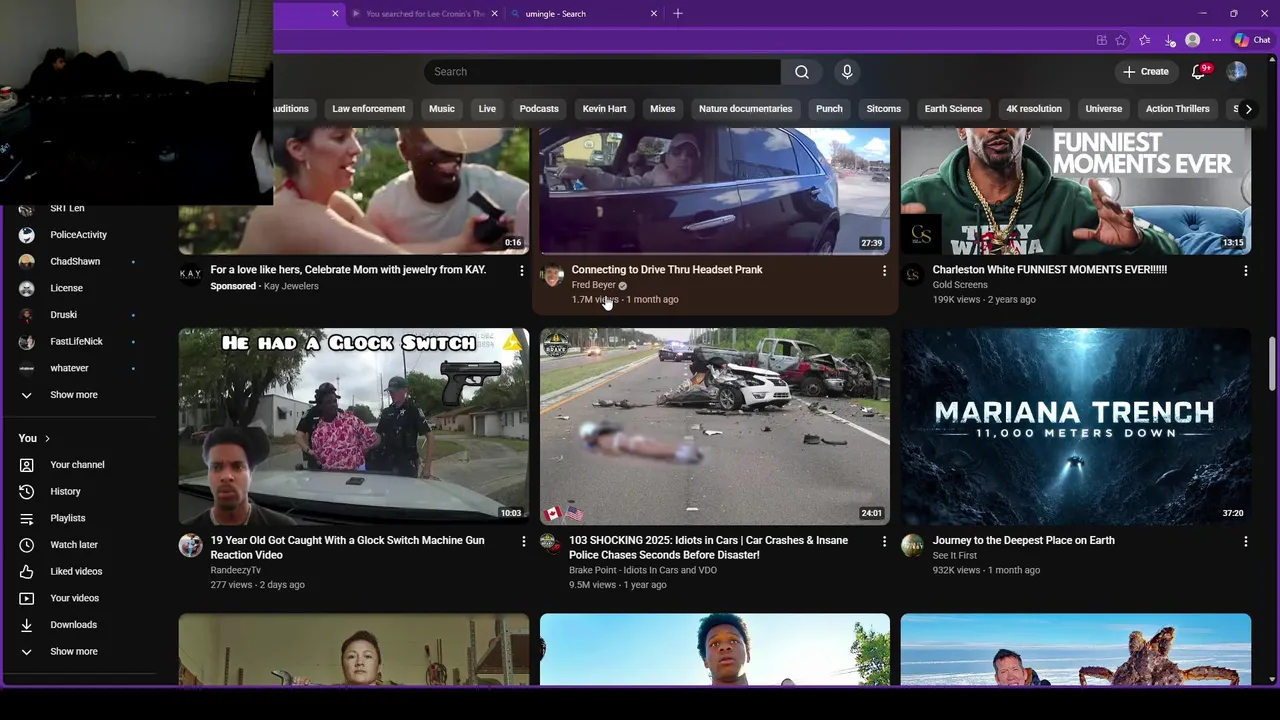Select the Music category chip
Image resolution: width=1280 pixels, height=720 pixels.
442,109
